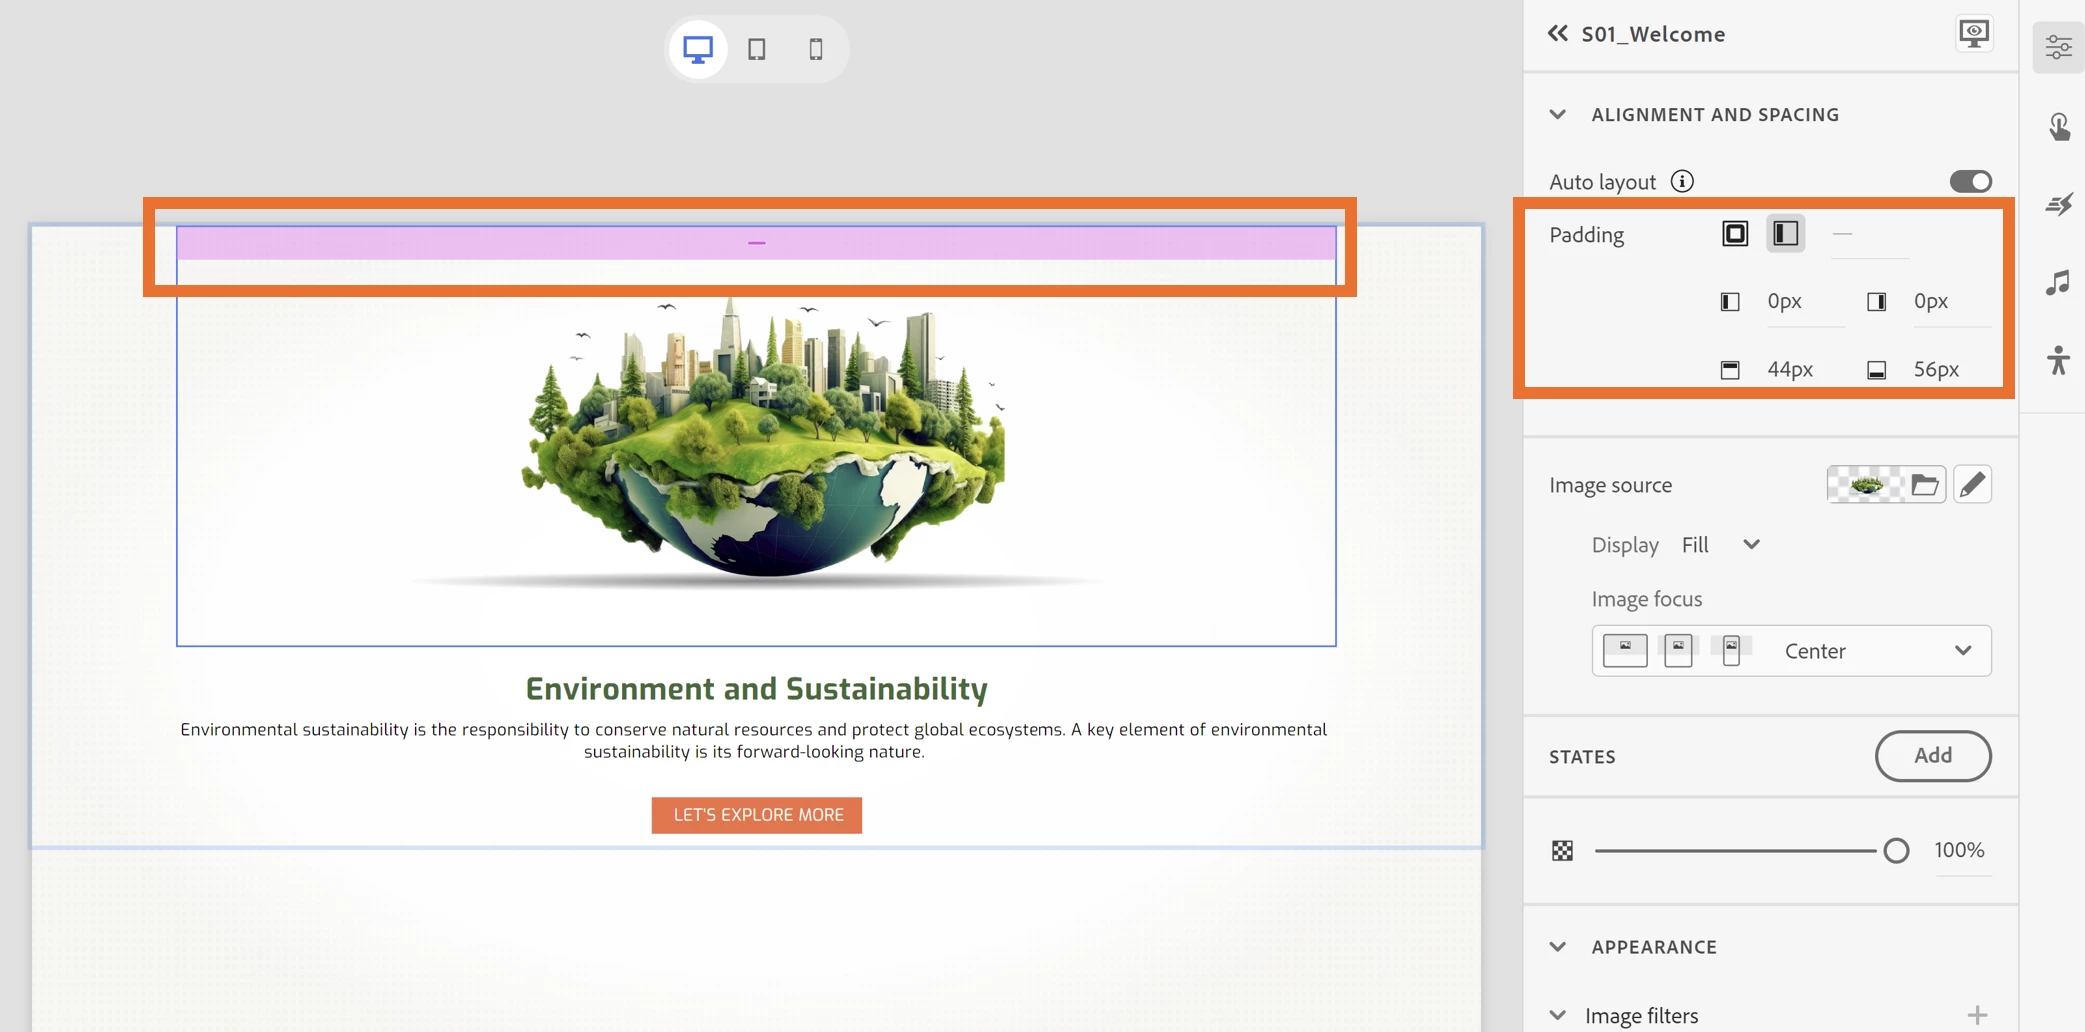Click Auto layout info icon
The image size is (2085, 1032).
tap(1682, 181)
